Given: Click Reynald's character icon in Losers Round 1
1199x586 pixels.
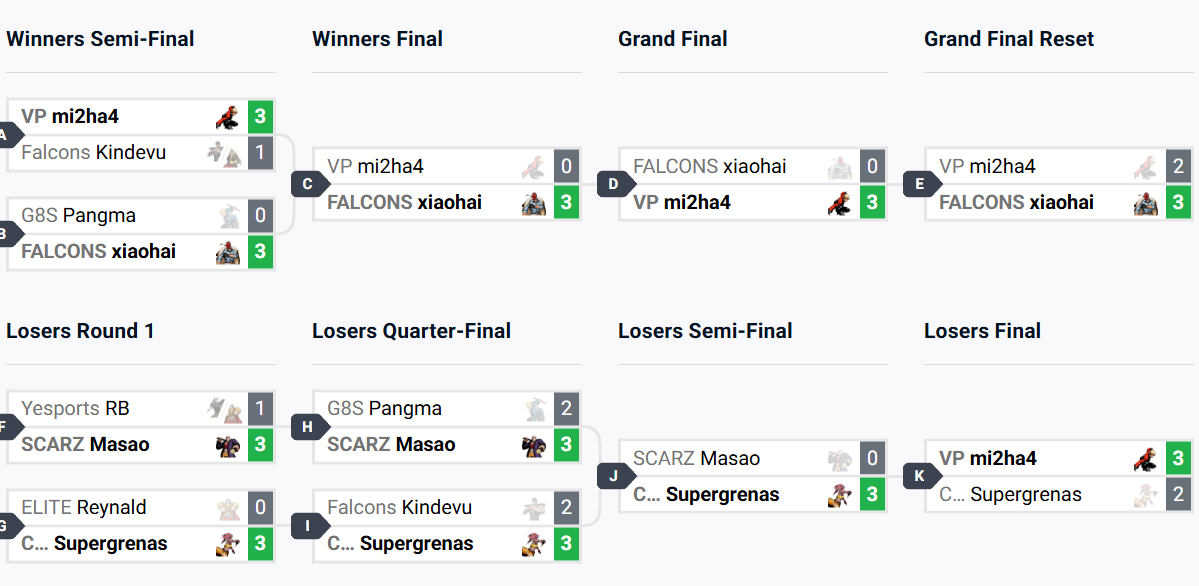Looking at the screenshot, I should 229,508.
